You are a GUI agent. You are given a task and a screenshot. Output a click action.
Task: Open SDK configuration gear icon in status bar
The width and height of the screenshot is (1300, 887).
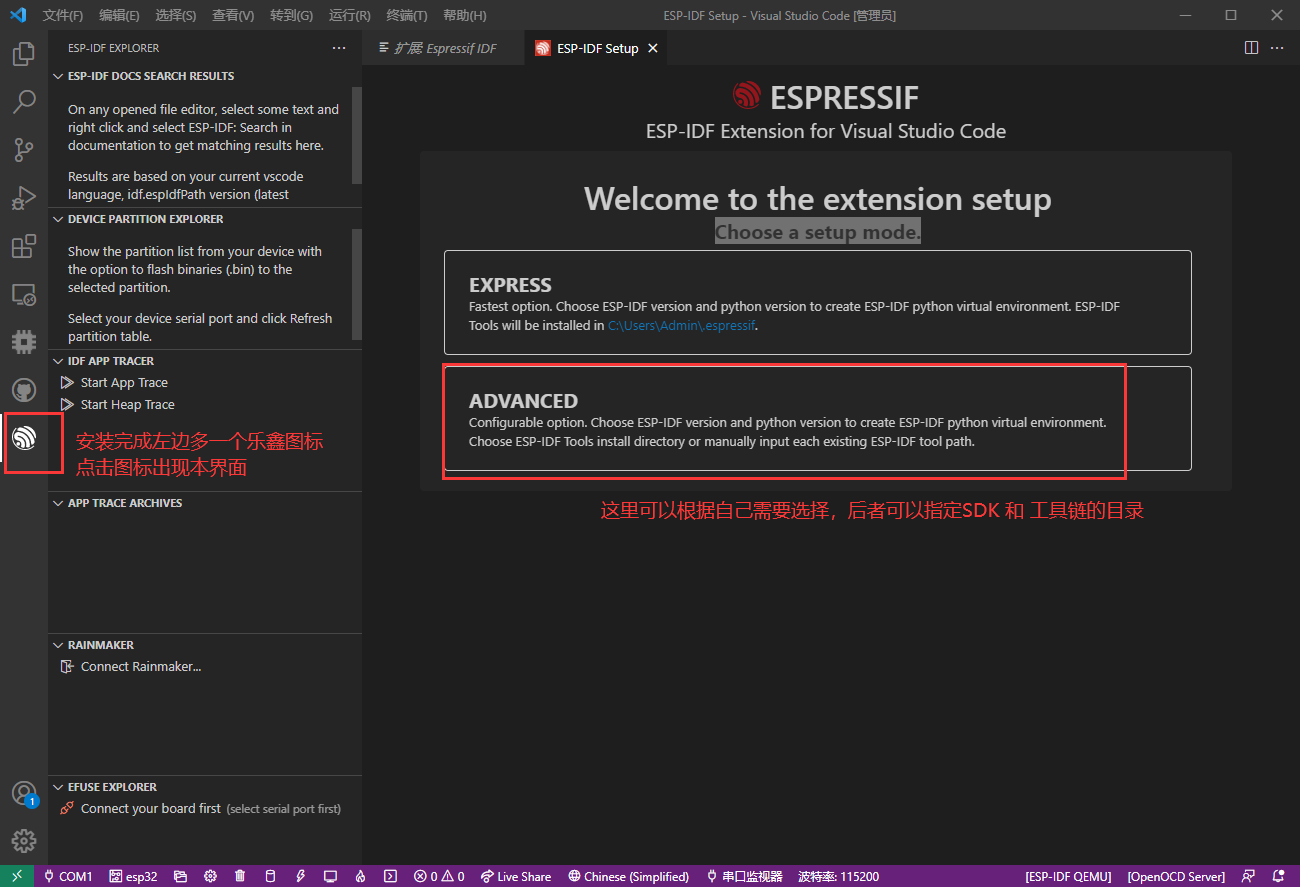pyautogui.click(x=210, y=876)
